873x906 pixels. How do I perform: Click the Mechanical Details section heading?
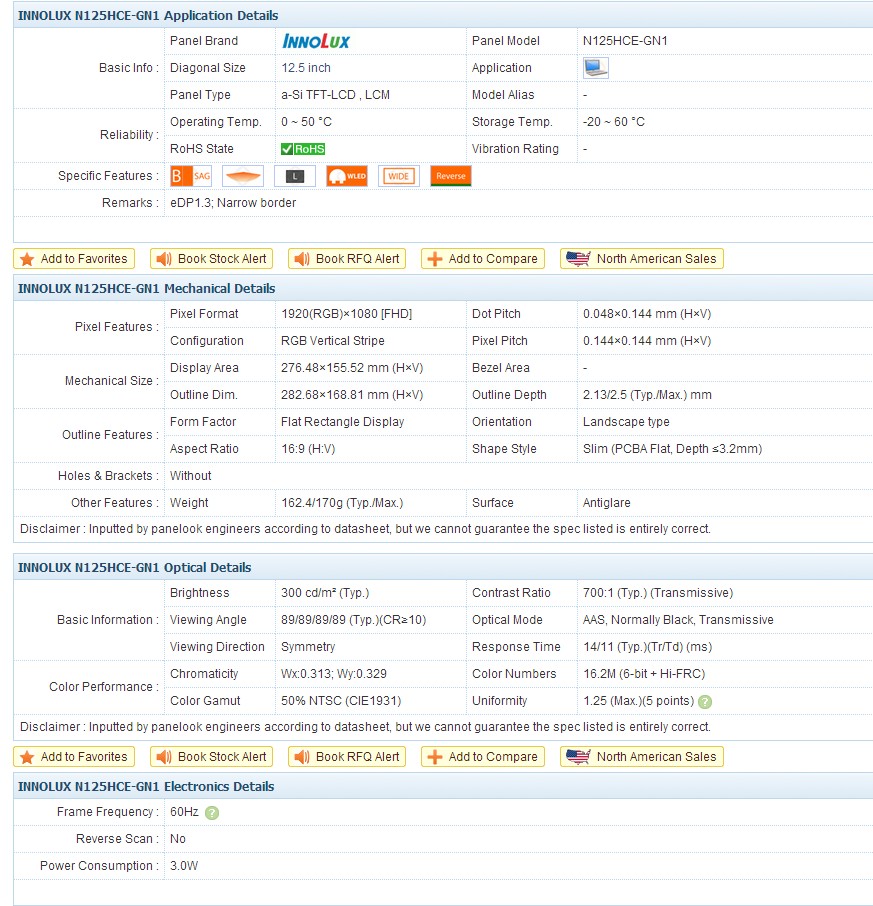(147, 288)
